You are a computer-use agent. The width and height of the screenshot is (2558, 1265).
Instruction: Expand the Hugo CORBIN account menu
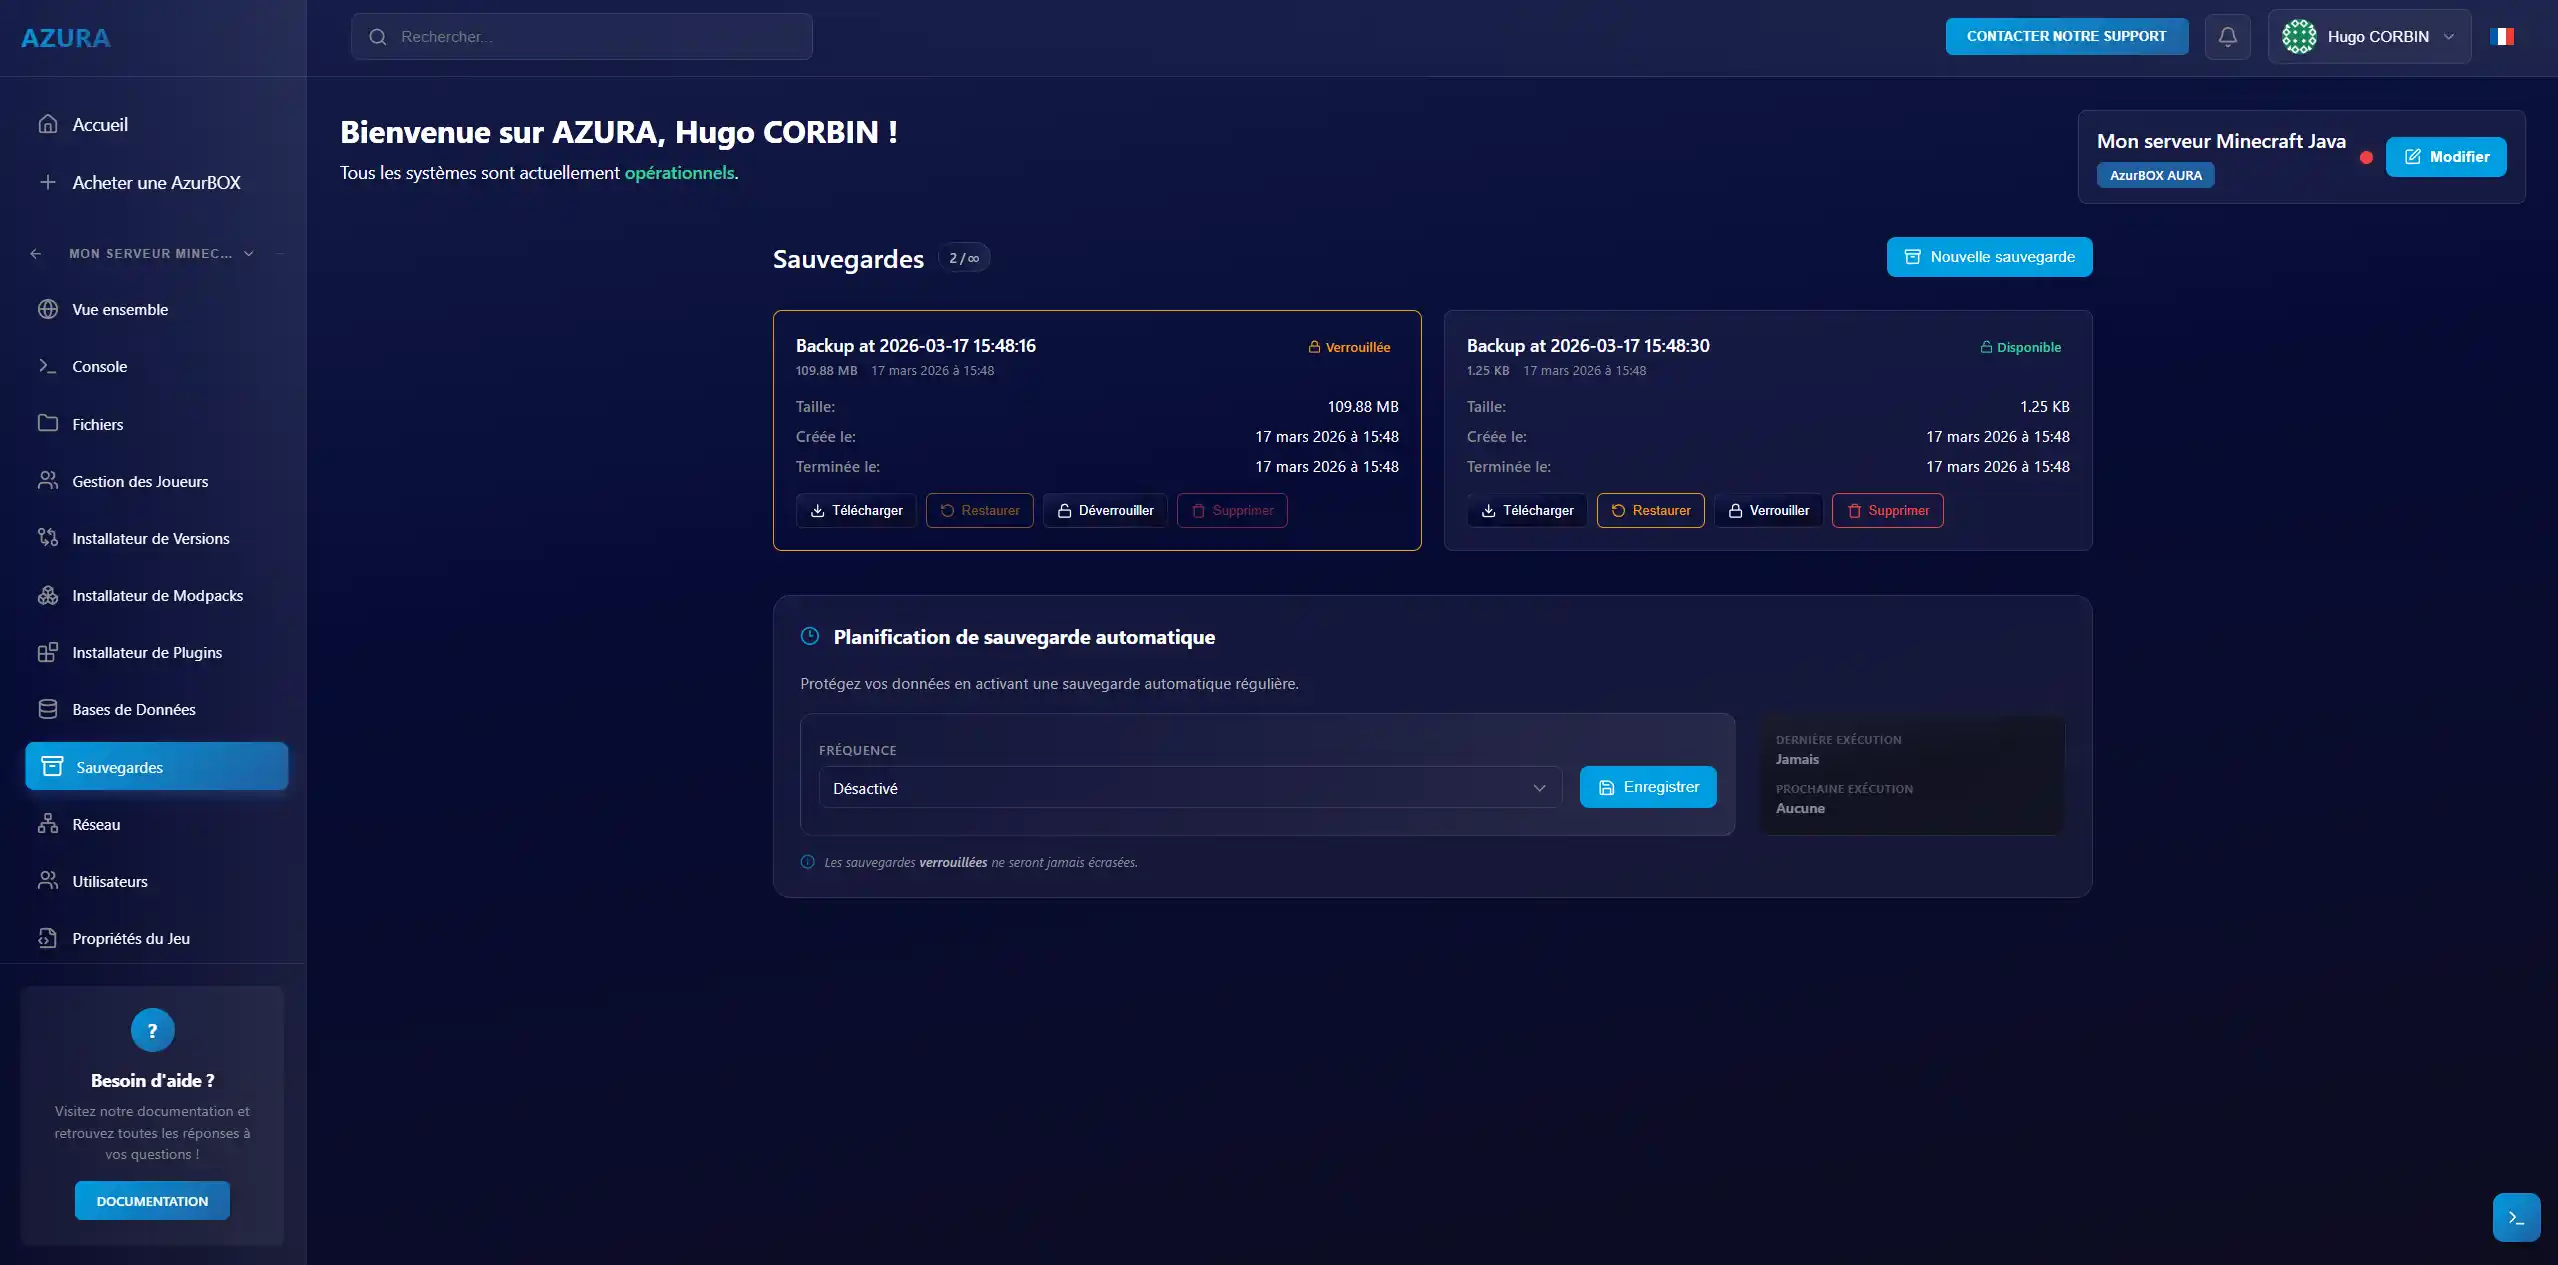point(2449,37)
